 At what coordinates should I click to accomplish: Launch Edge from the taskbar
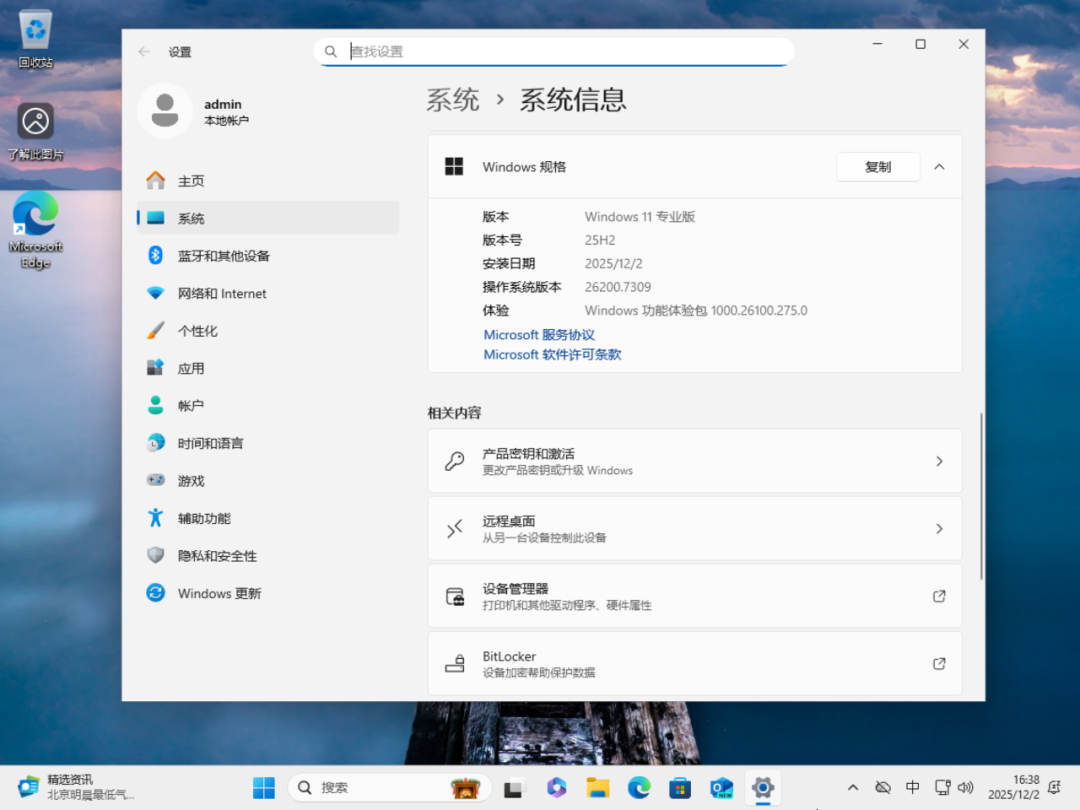point(638,787)
